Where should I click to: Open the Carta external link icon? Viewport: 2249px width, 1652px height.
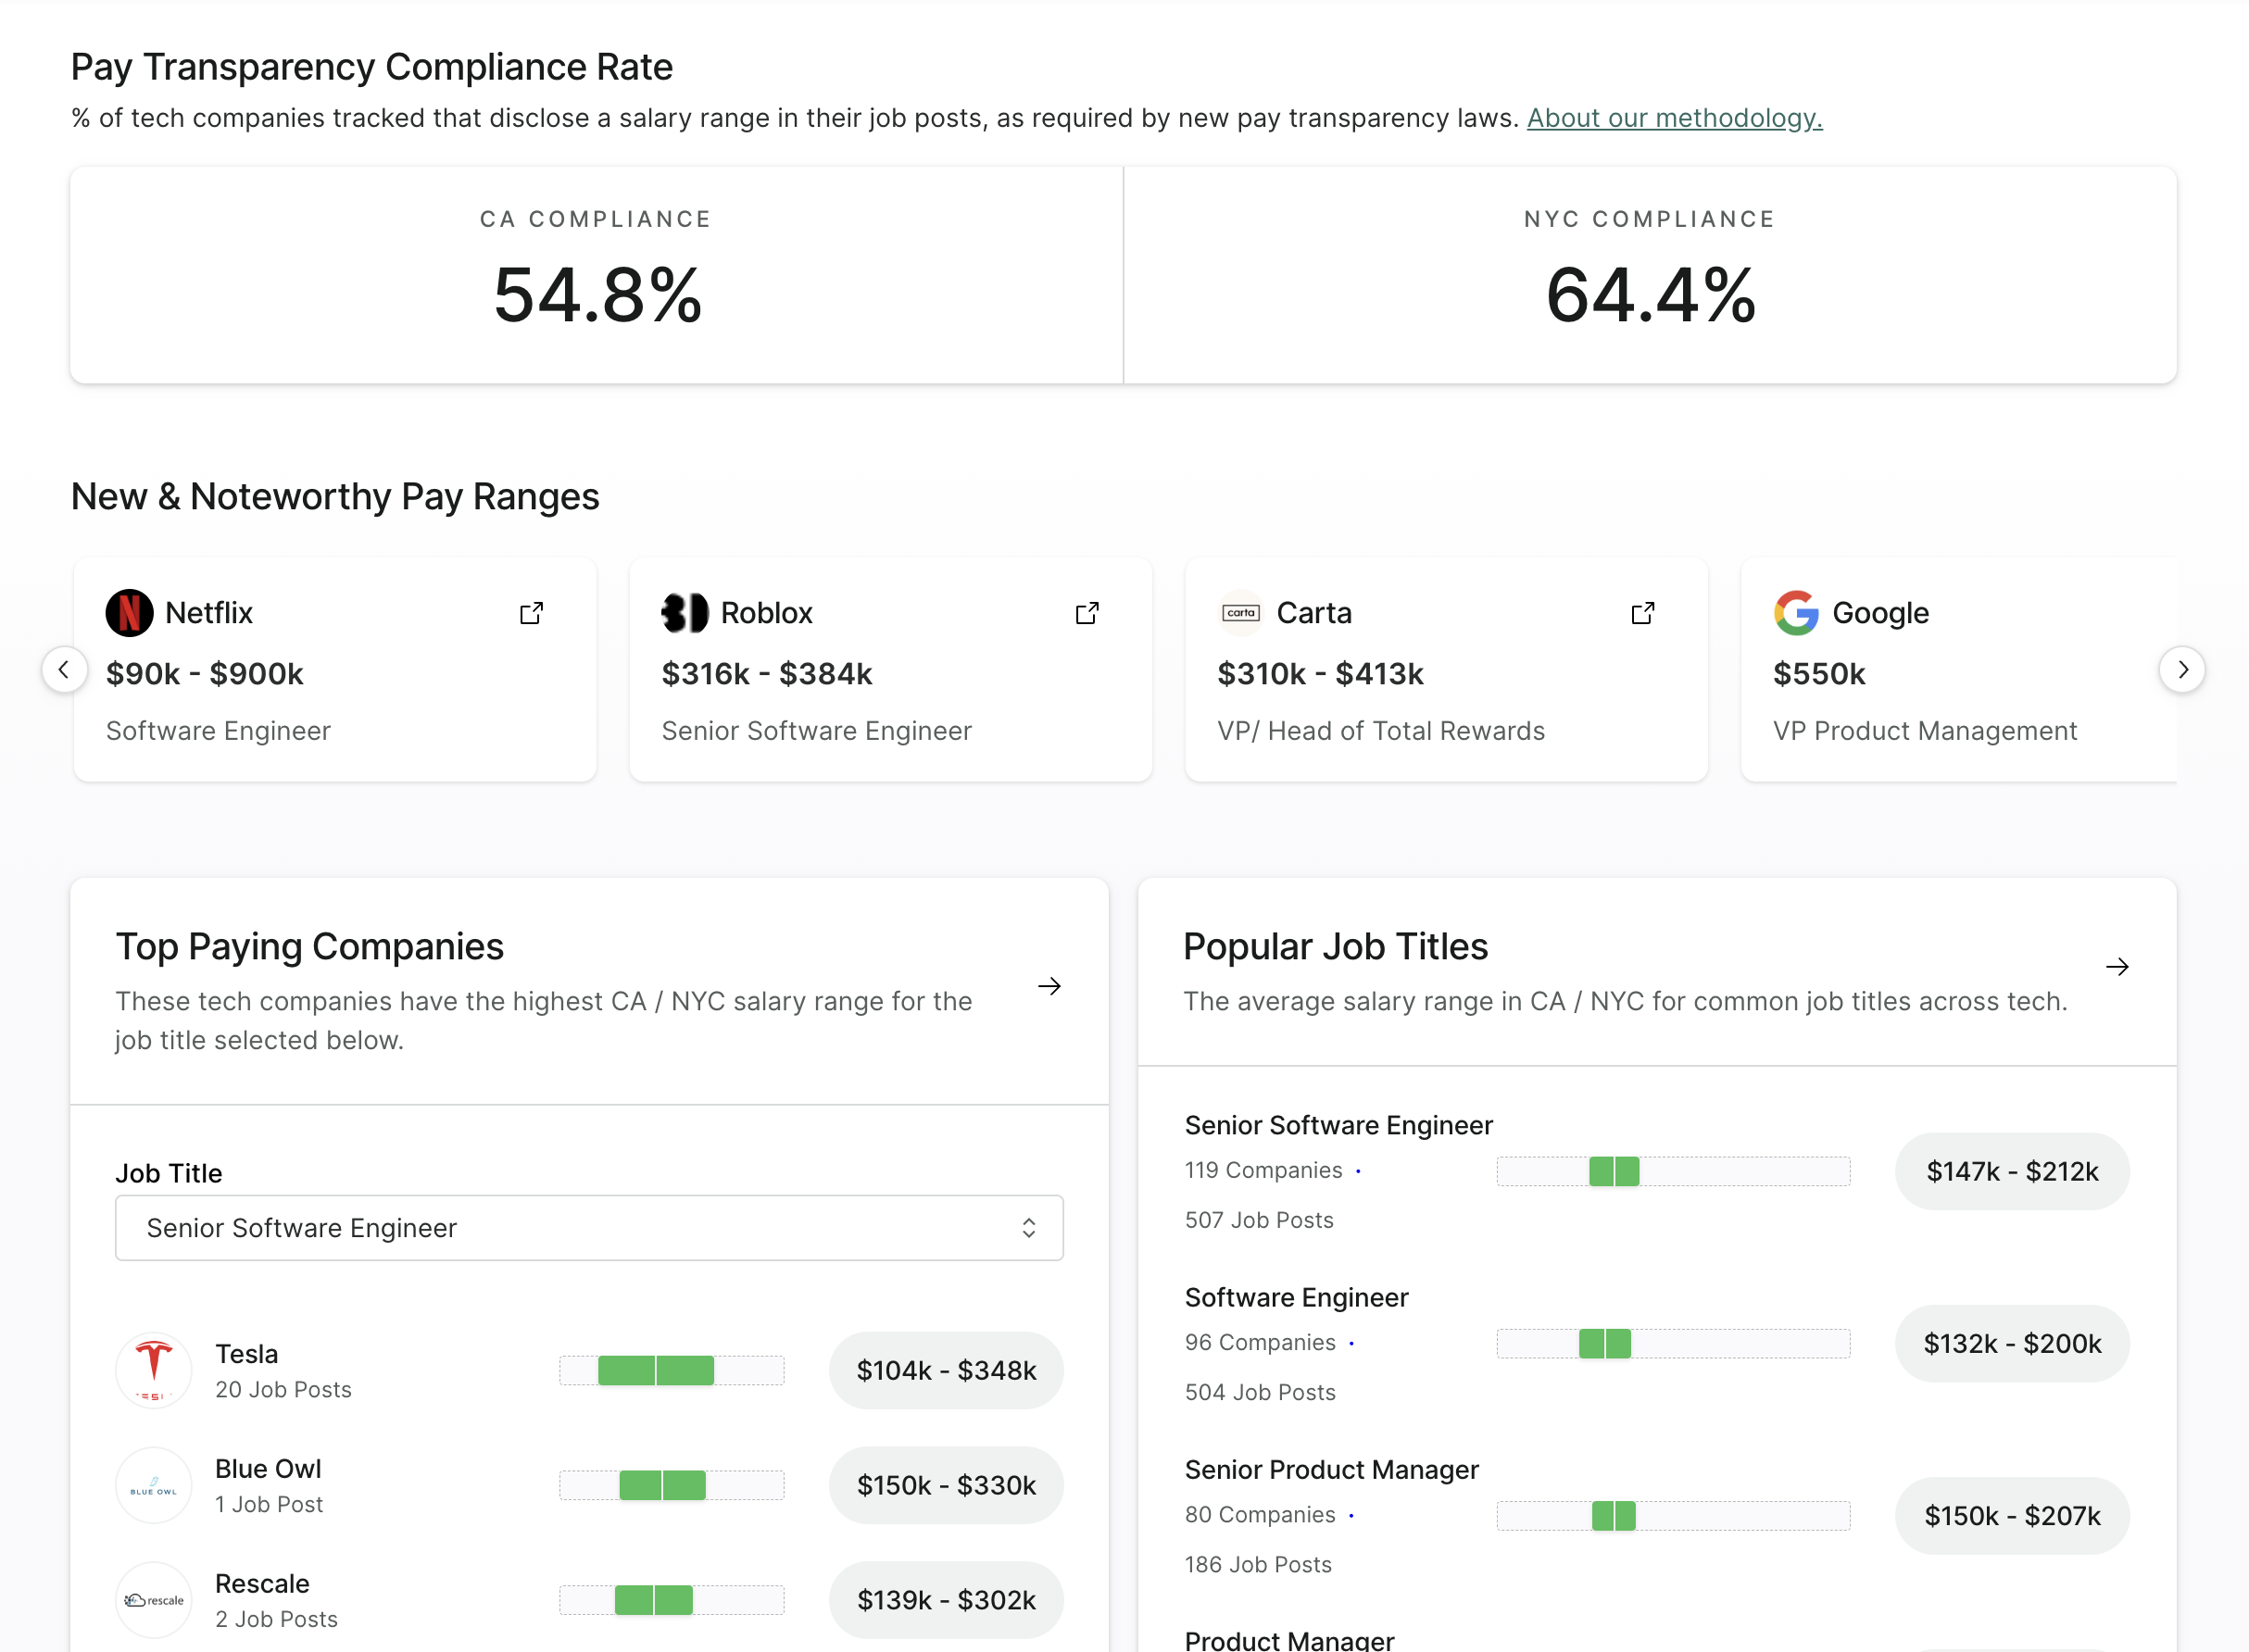[x=1643, y=613]
